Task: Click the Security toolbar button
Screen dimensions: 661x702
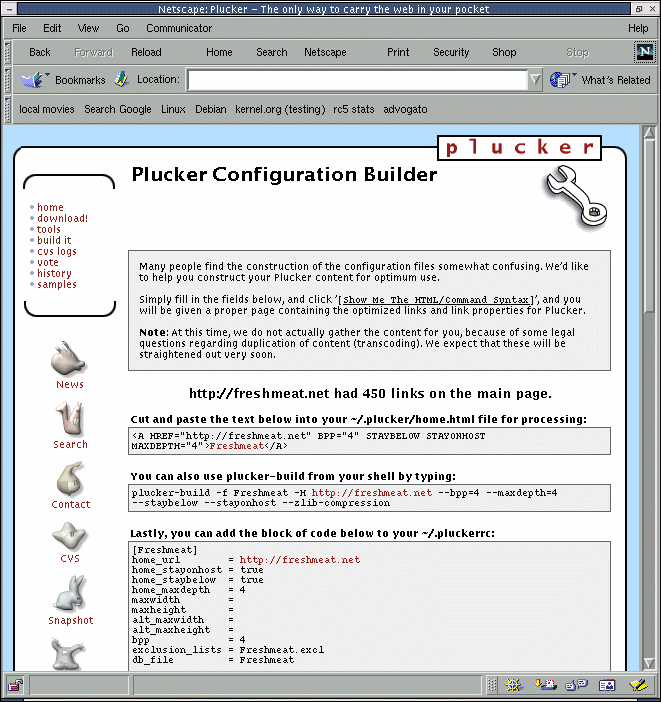Action: (451, 52)
